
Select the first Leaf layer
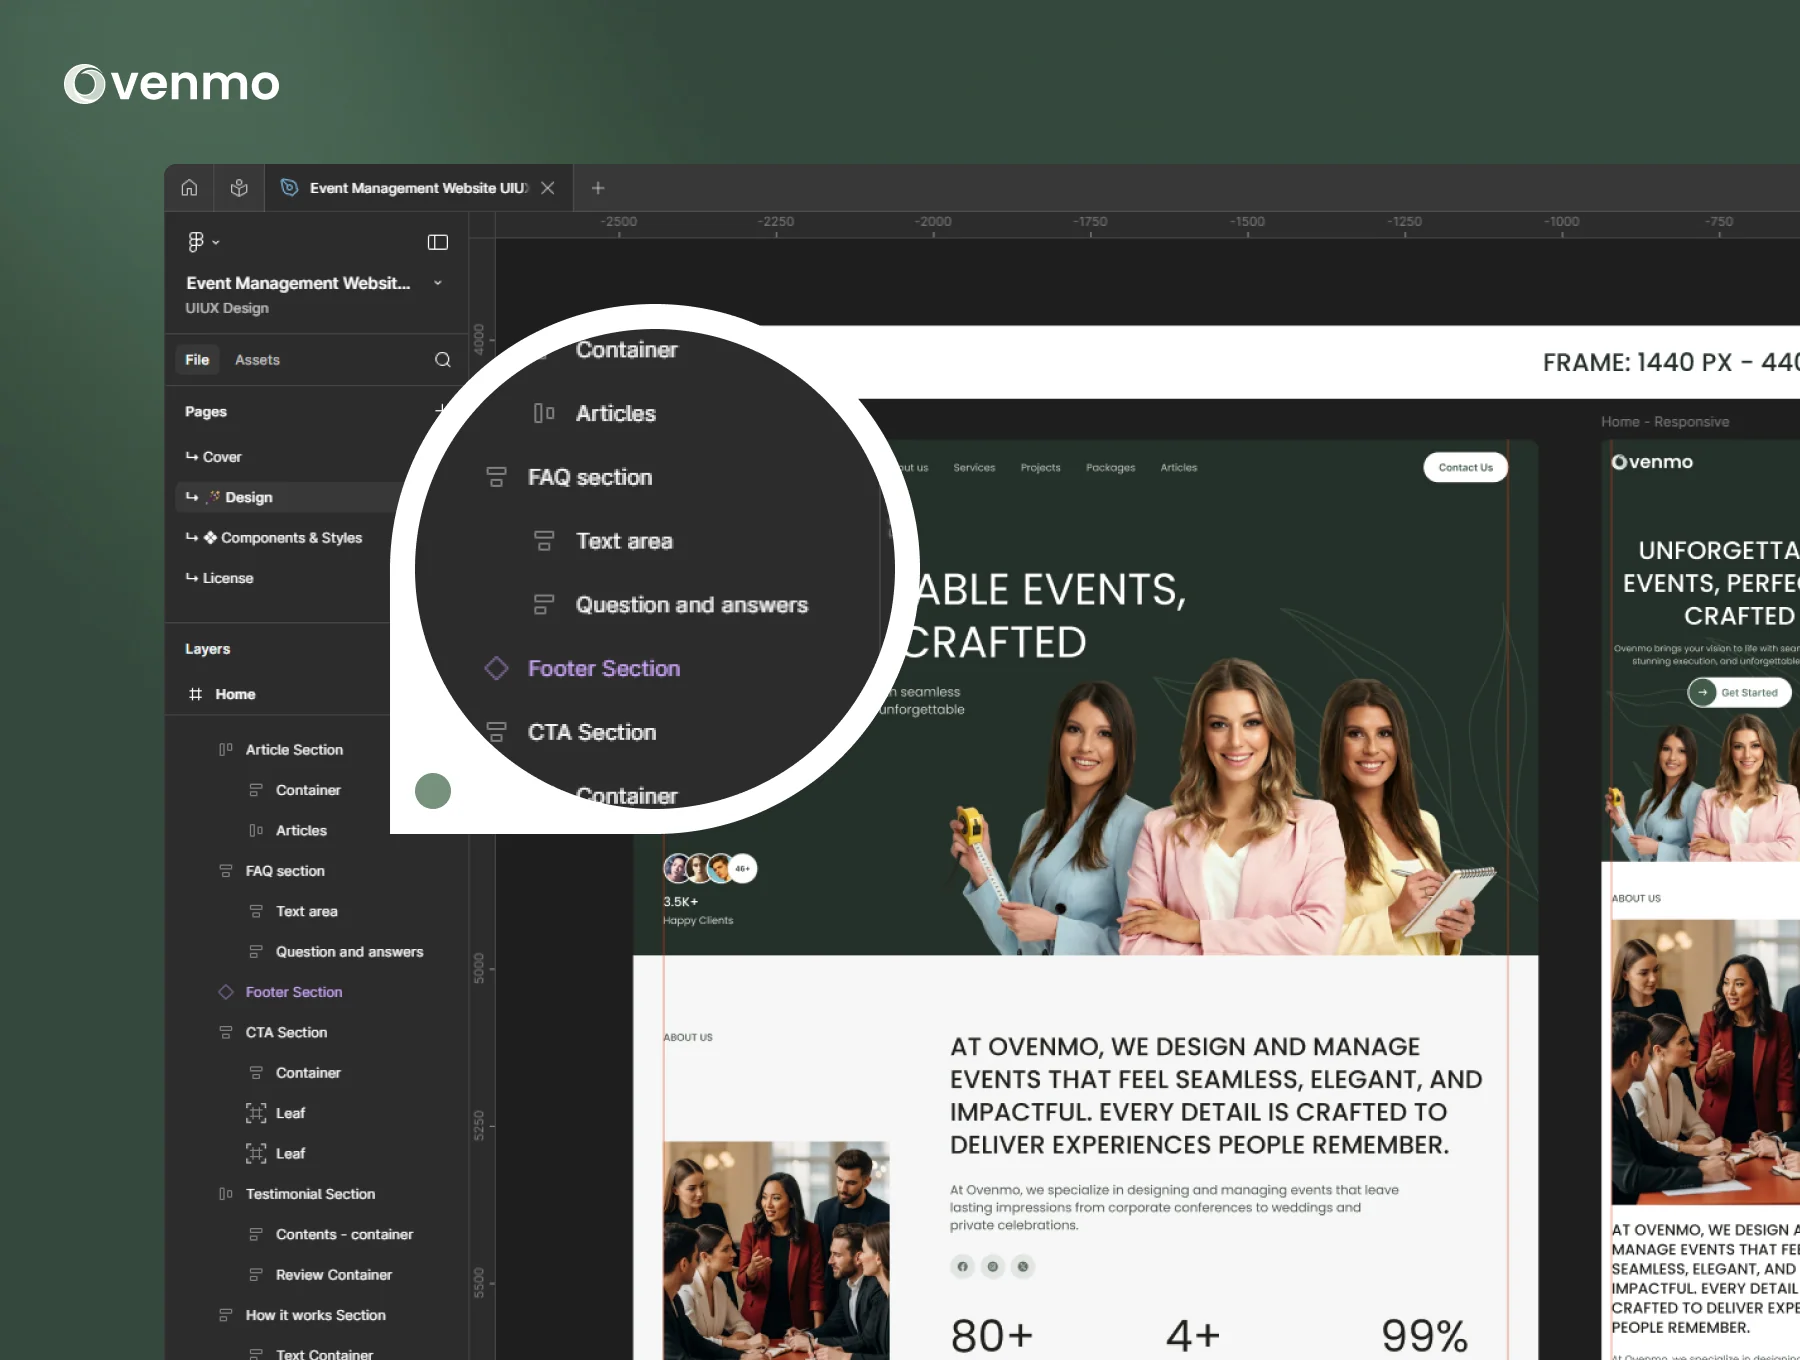tap(290, 1113)
